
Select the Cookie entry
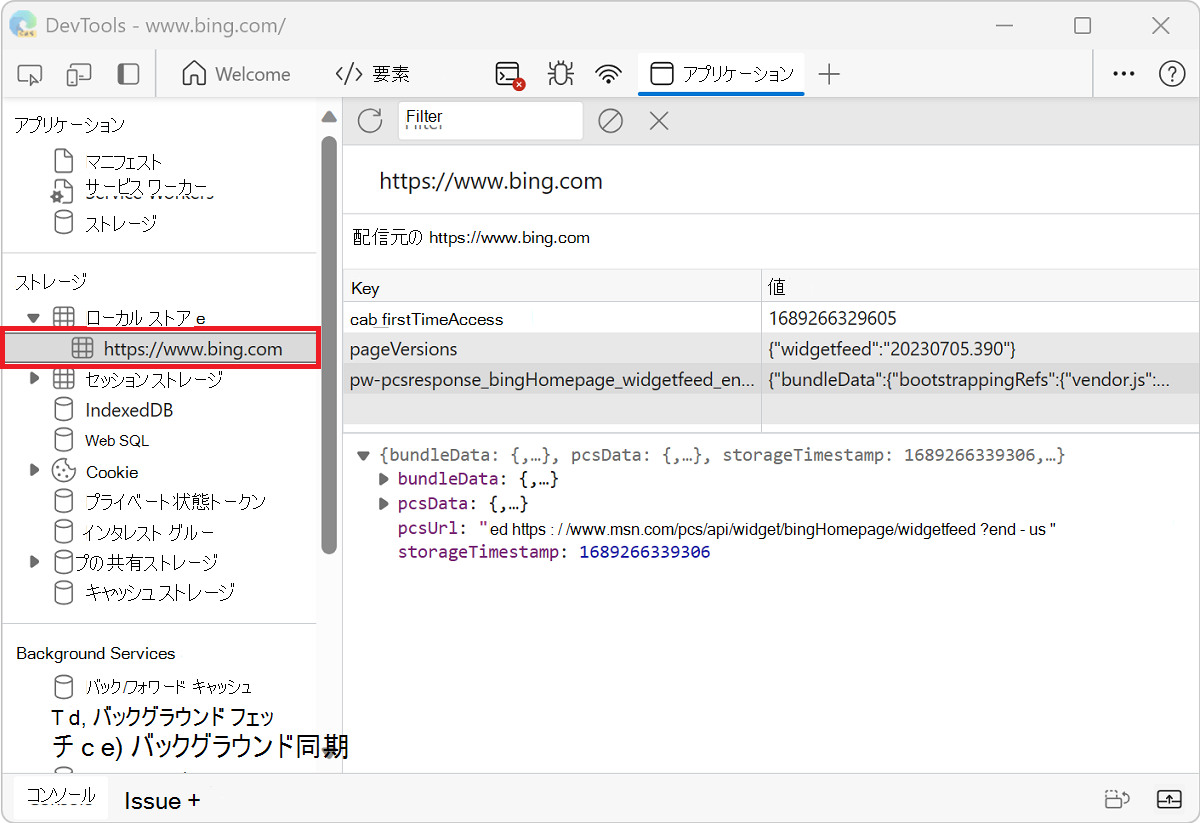112,471
